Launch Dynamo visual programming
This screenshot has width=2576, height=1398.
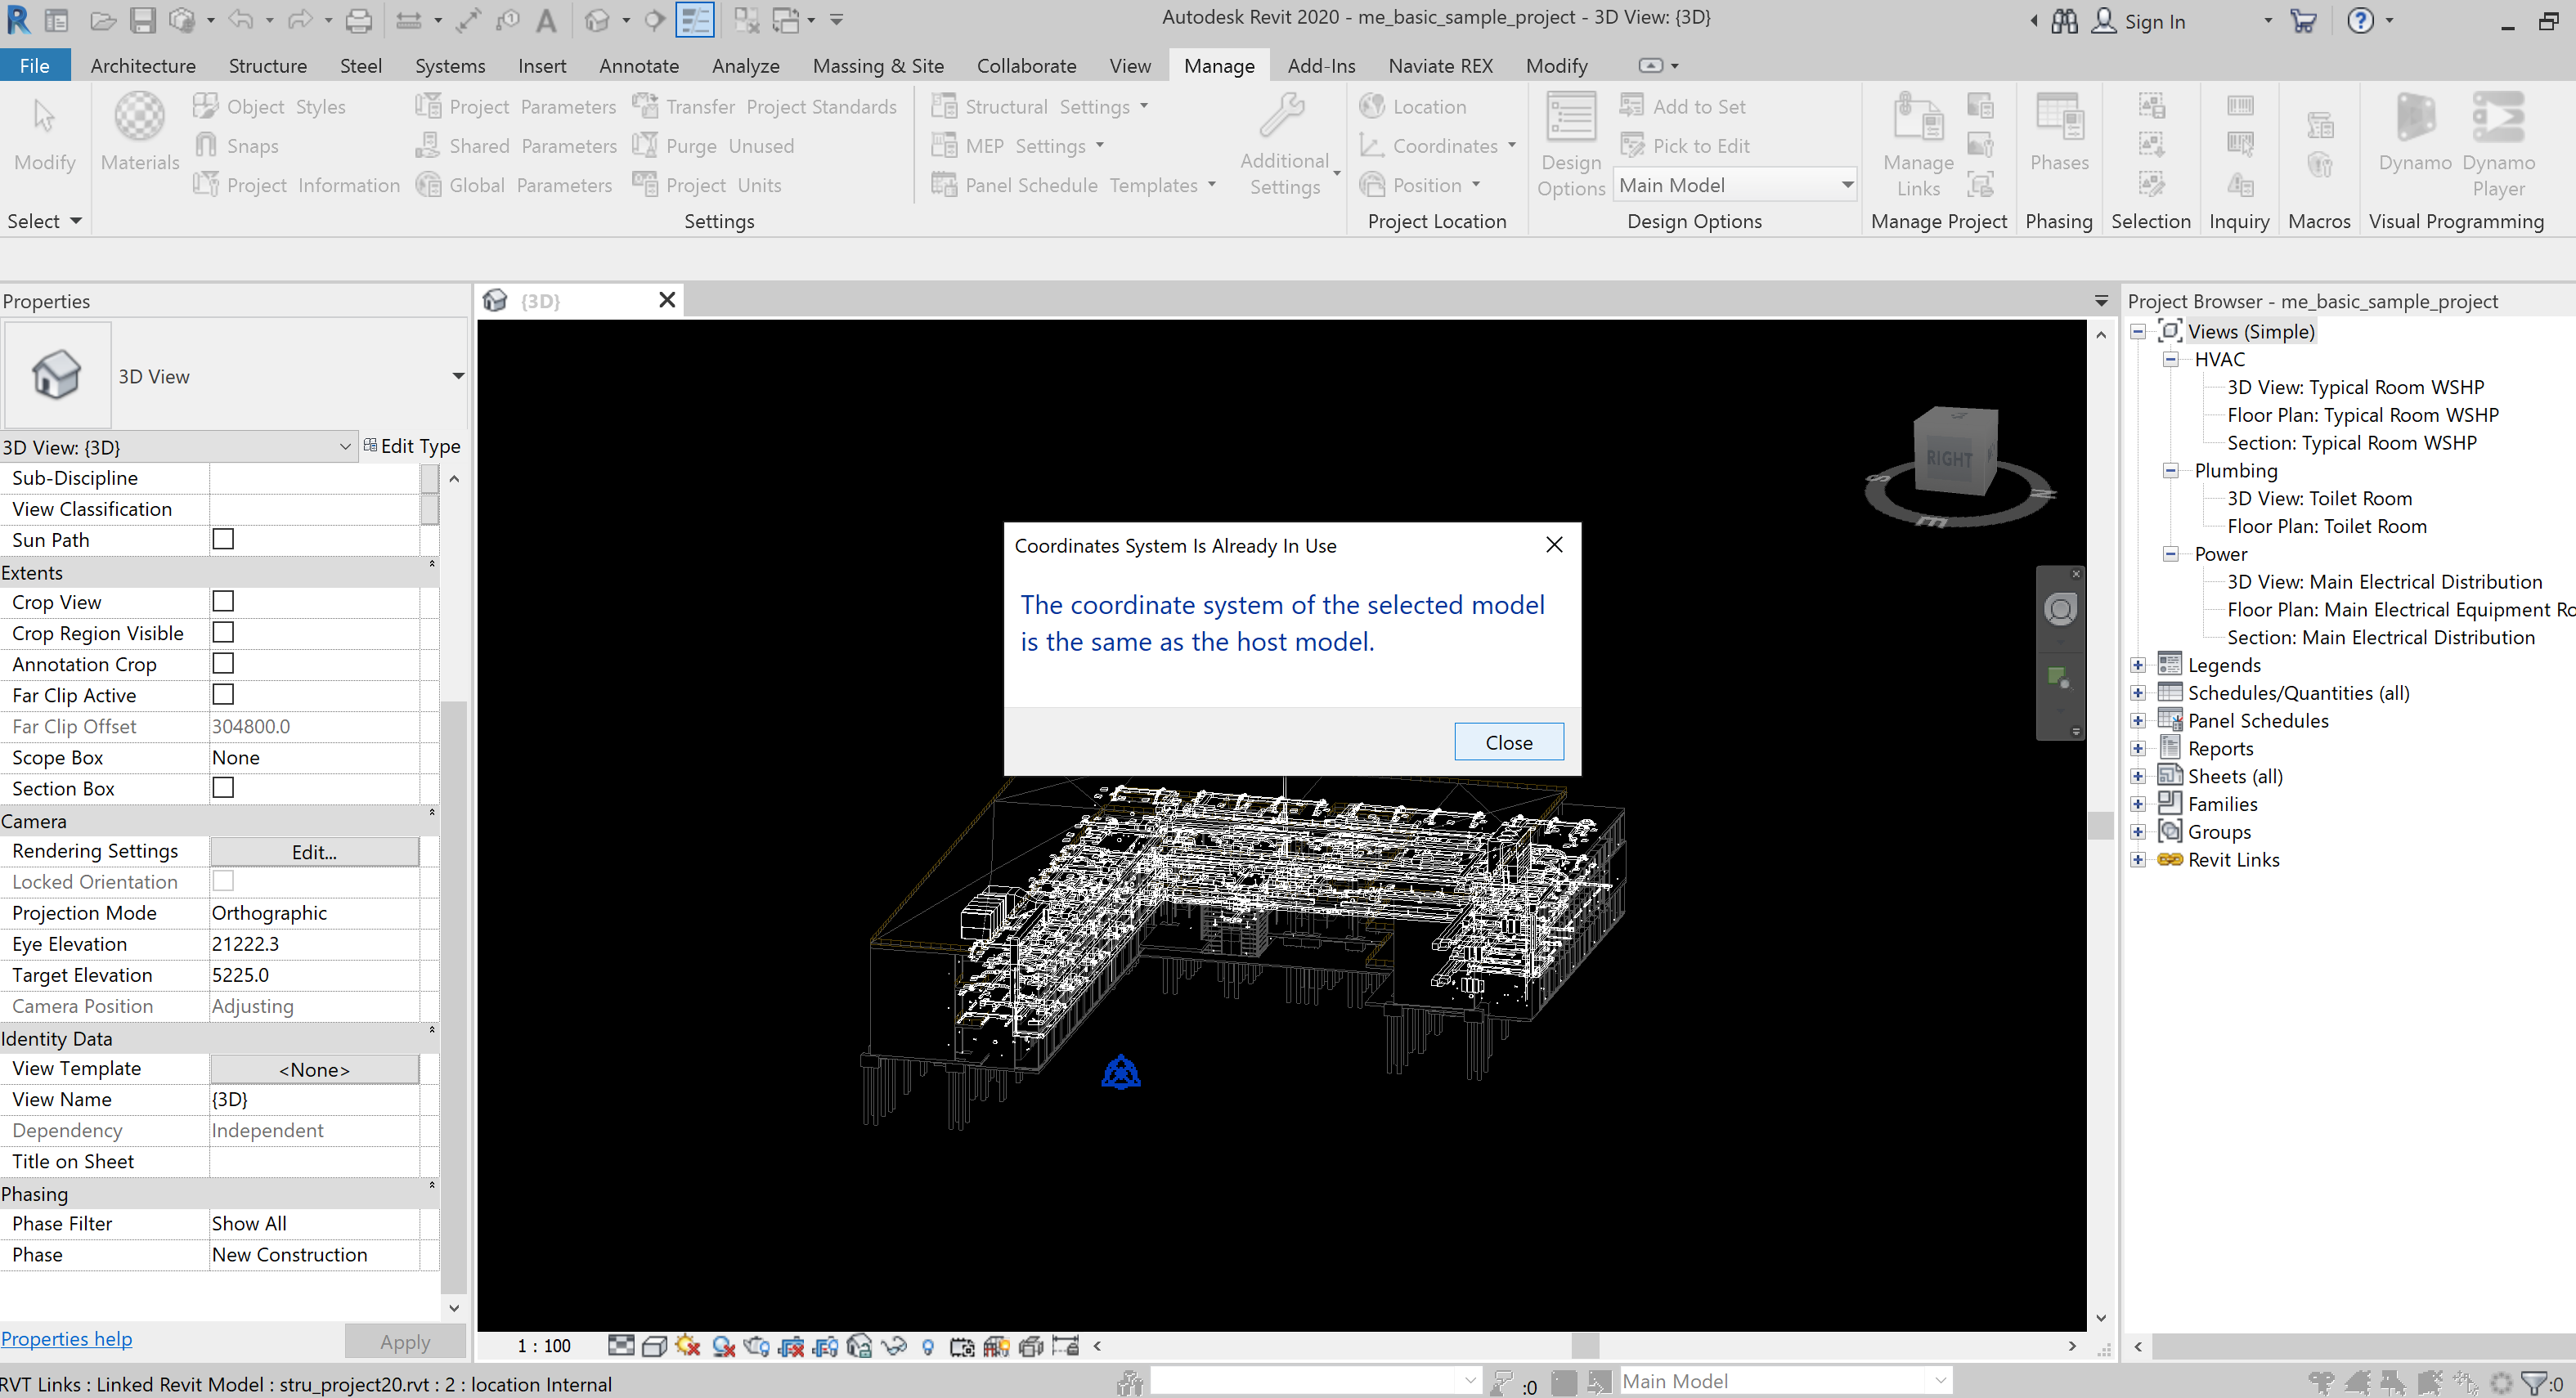click(2414, 140)
